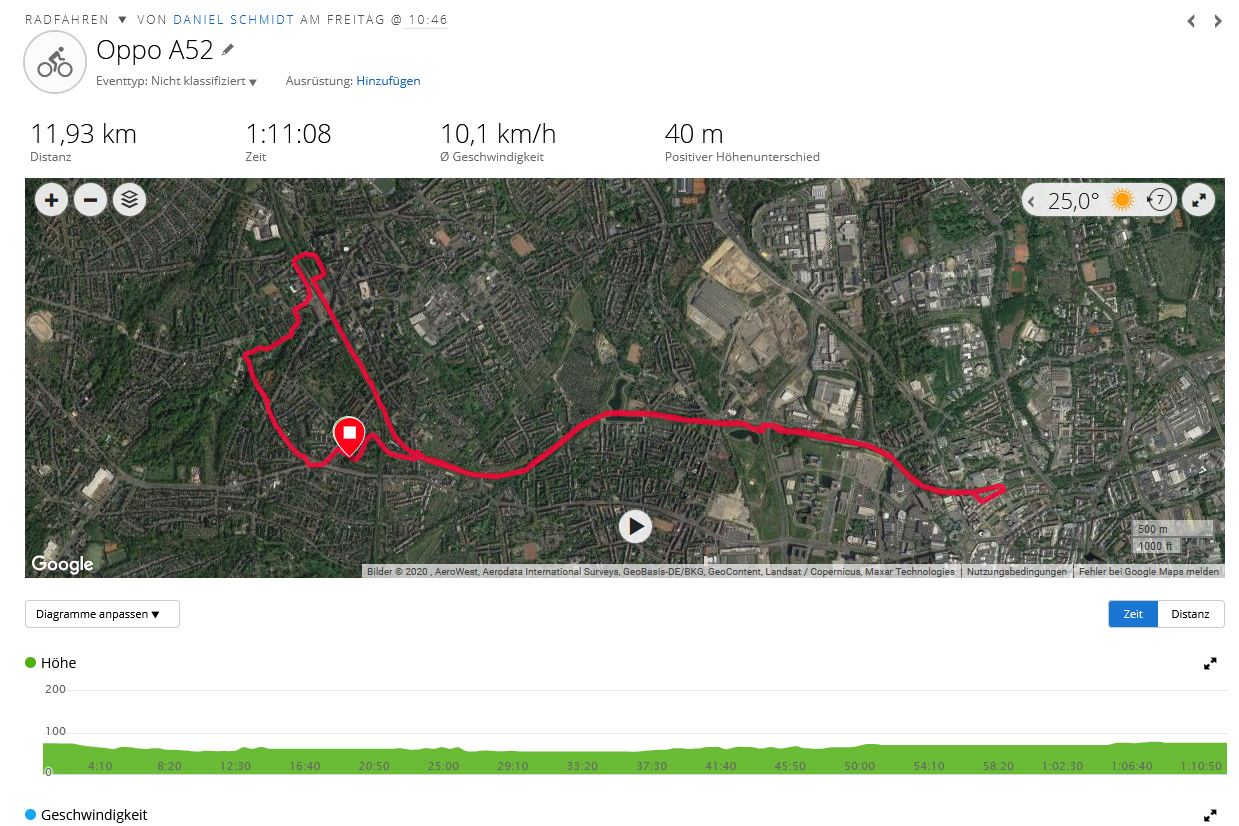Open the map layers selector
The height and width of the screenshot is (826, 1239).
click(x=129, y=200)
